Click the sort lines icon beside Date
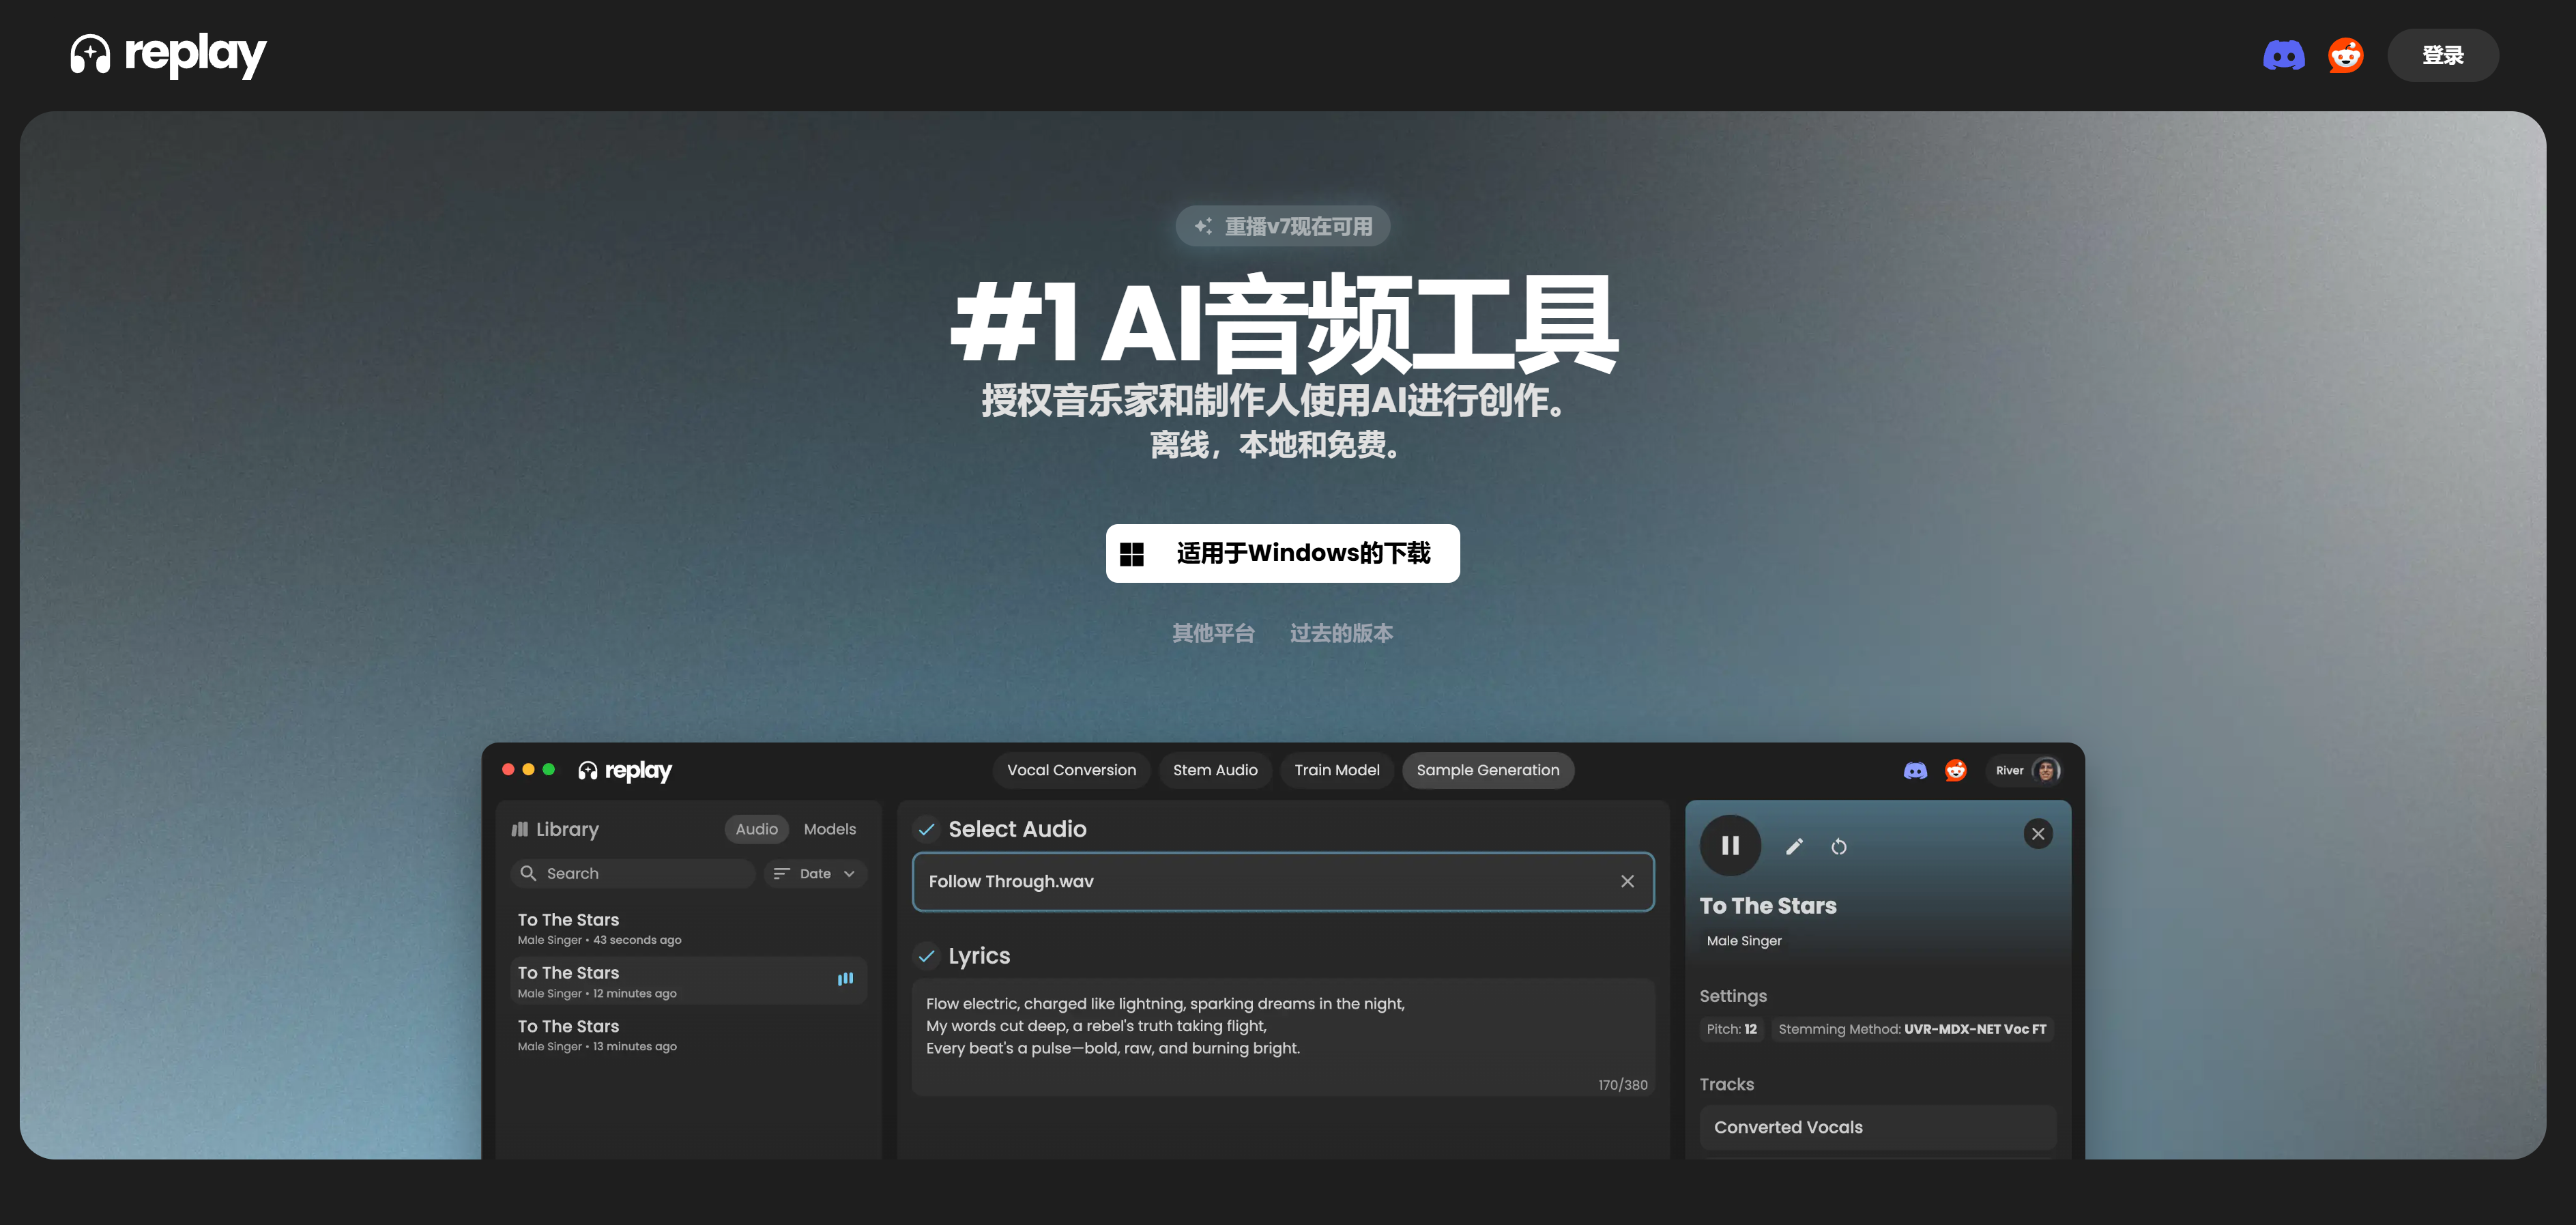Image resolution: width=2576 pixels, height=1225 pixels. (781, 873)
